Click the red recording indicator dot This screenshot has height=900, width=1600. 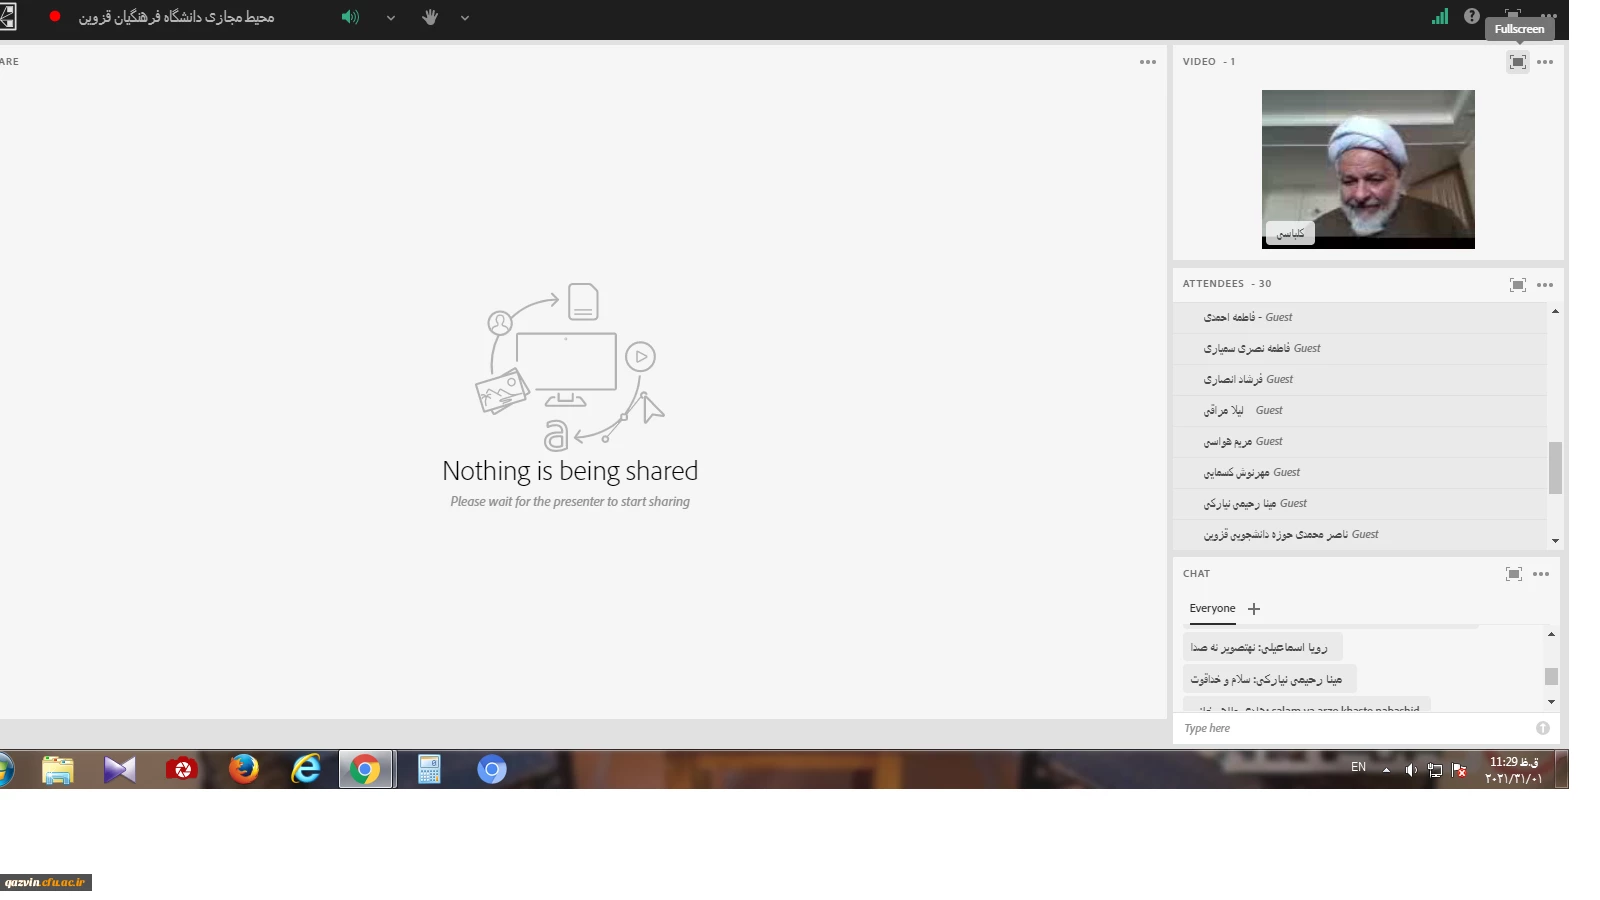coord(55,16)
